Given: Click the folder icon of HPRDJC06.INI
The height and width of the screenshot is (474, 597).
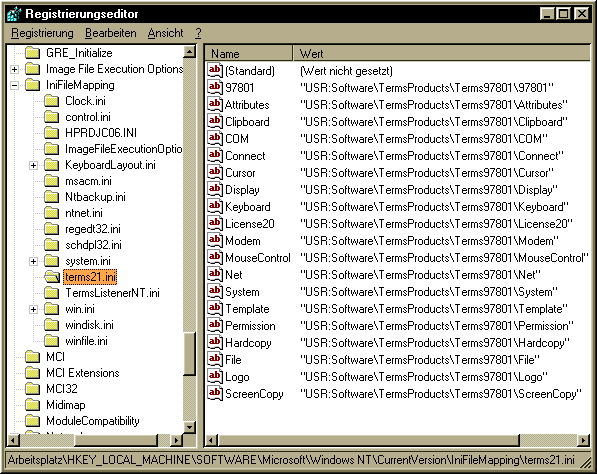Looking at the screenshot, I should (51, 133).
